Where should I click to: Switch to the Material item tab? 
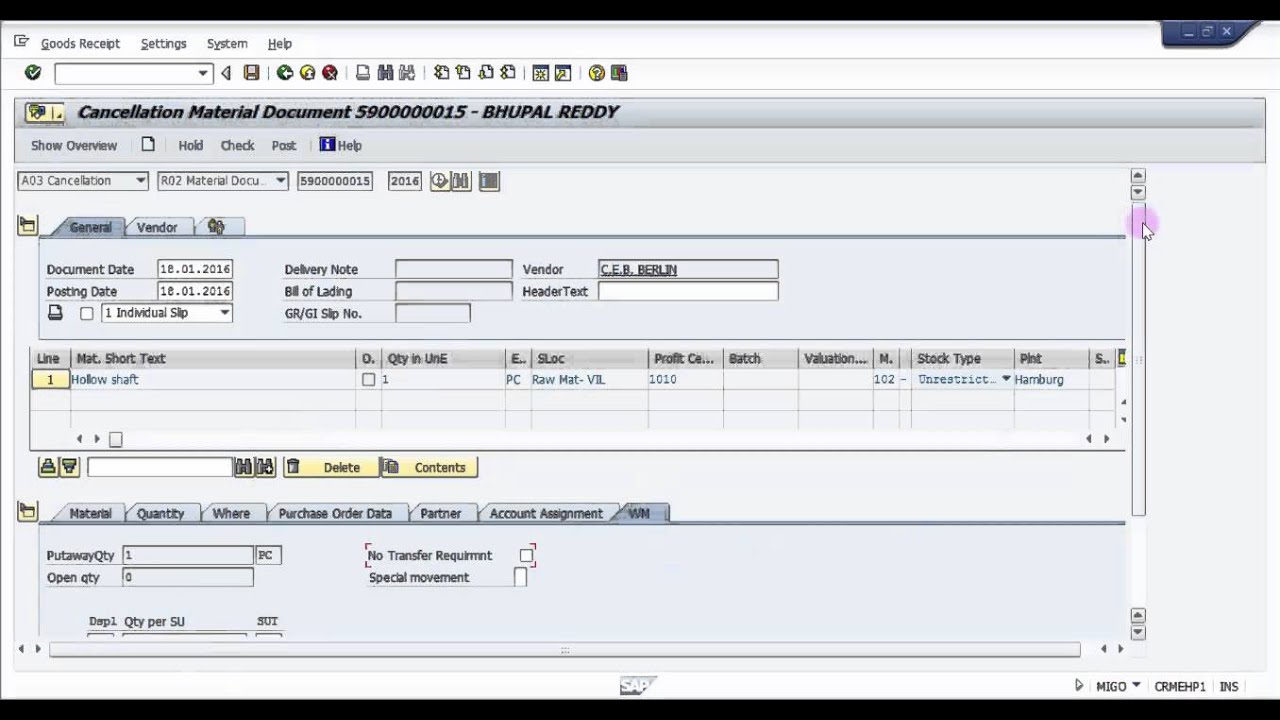[90, 513]
